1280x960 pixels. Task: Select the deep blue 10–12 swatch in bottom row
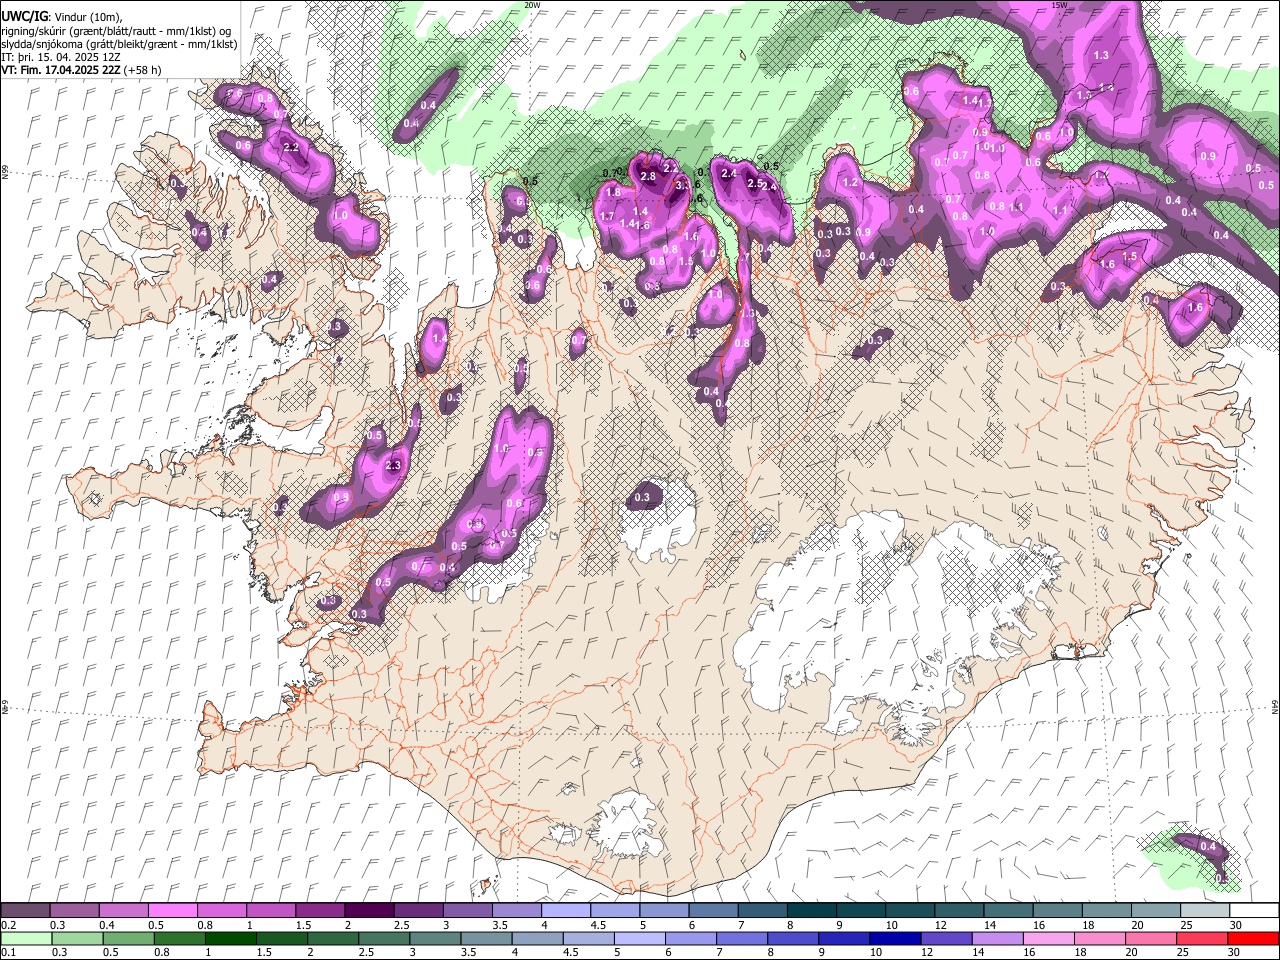[895, 938]
